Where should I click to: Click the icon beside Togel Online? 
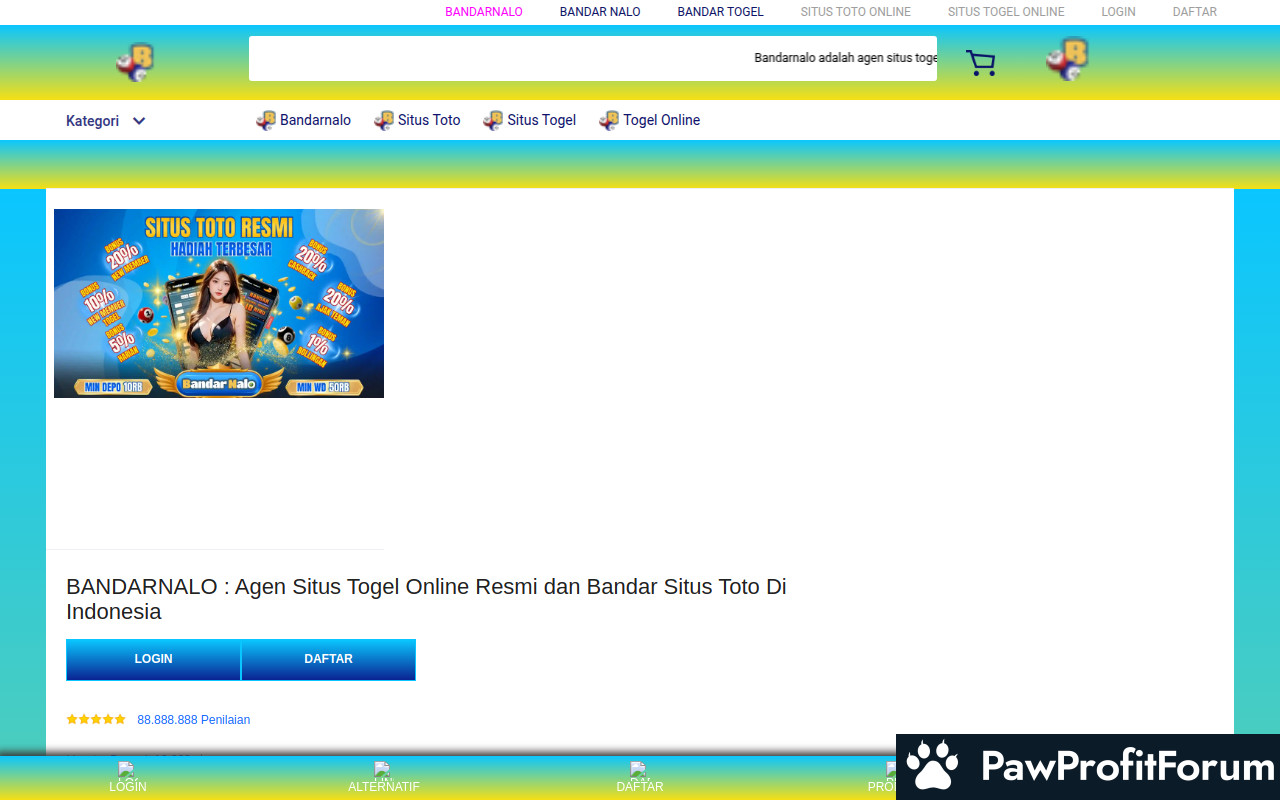pos(609,121)
